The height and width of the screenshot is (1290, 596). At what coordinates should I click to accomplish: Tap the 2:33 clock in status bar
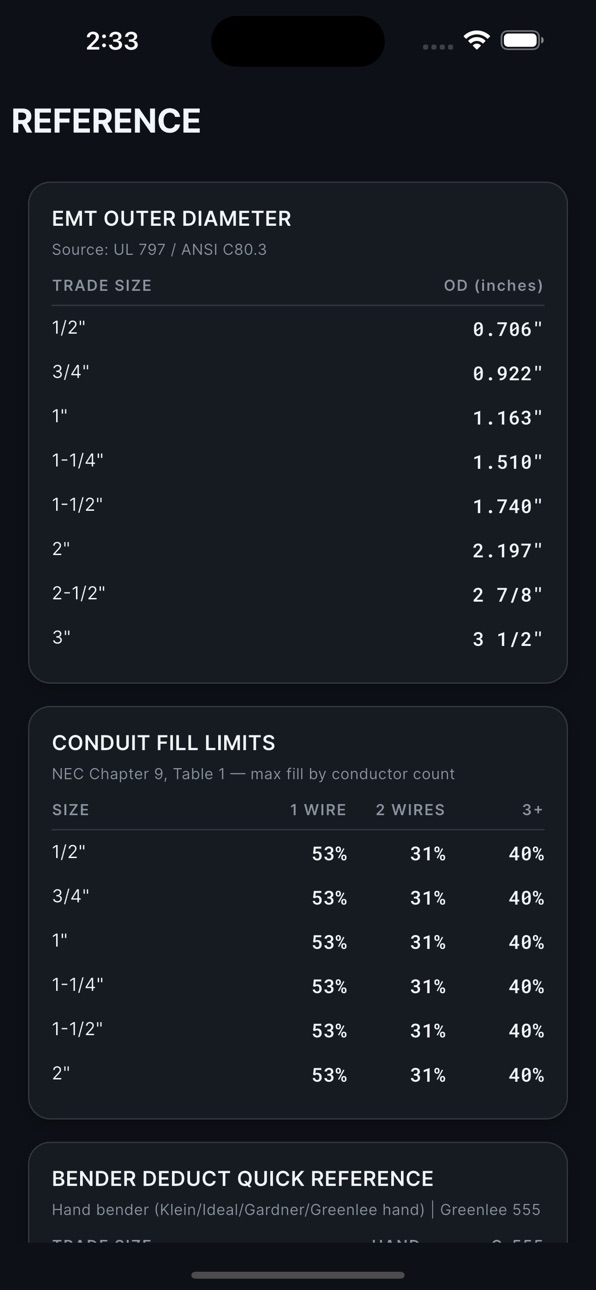pos(112,41)
